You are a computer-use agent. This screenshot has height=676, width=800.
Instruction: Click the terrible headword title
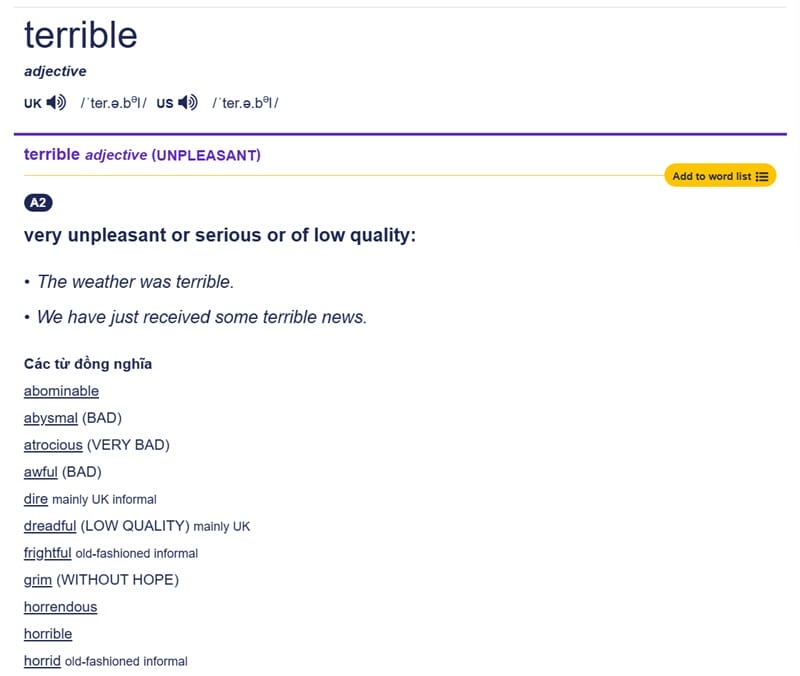[x=80, y=36]
